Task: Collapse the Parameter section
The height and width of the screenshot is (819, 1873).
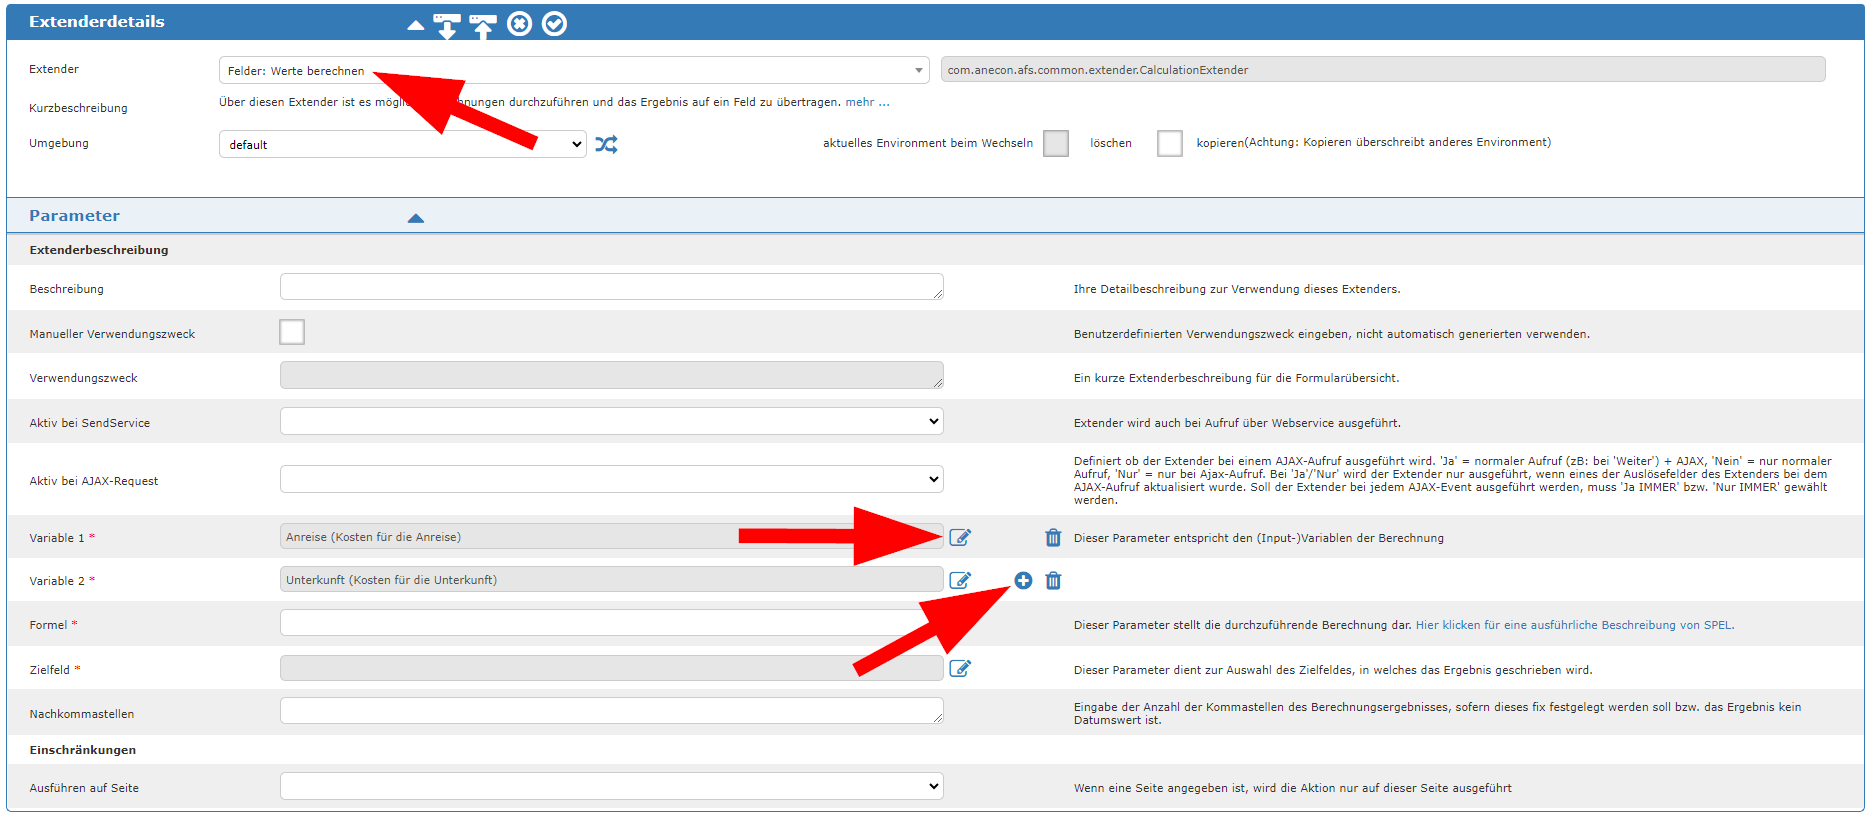Action: 416,218
